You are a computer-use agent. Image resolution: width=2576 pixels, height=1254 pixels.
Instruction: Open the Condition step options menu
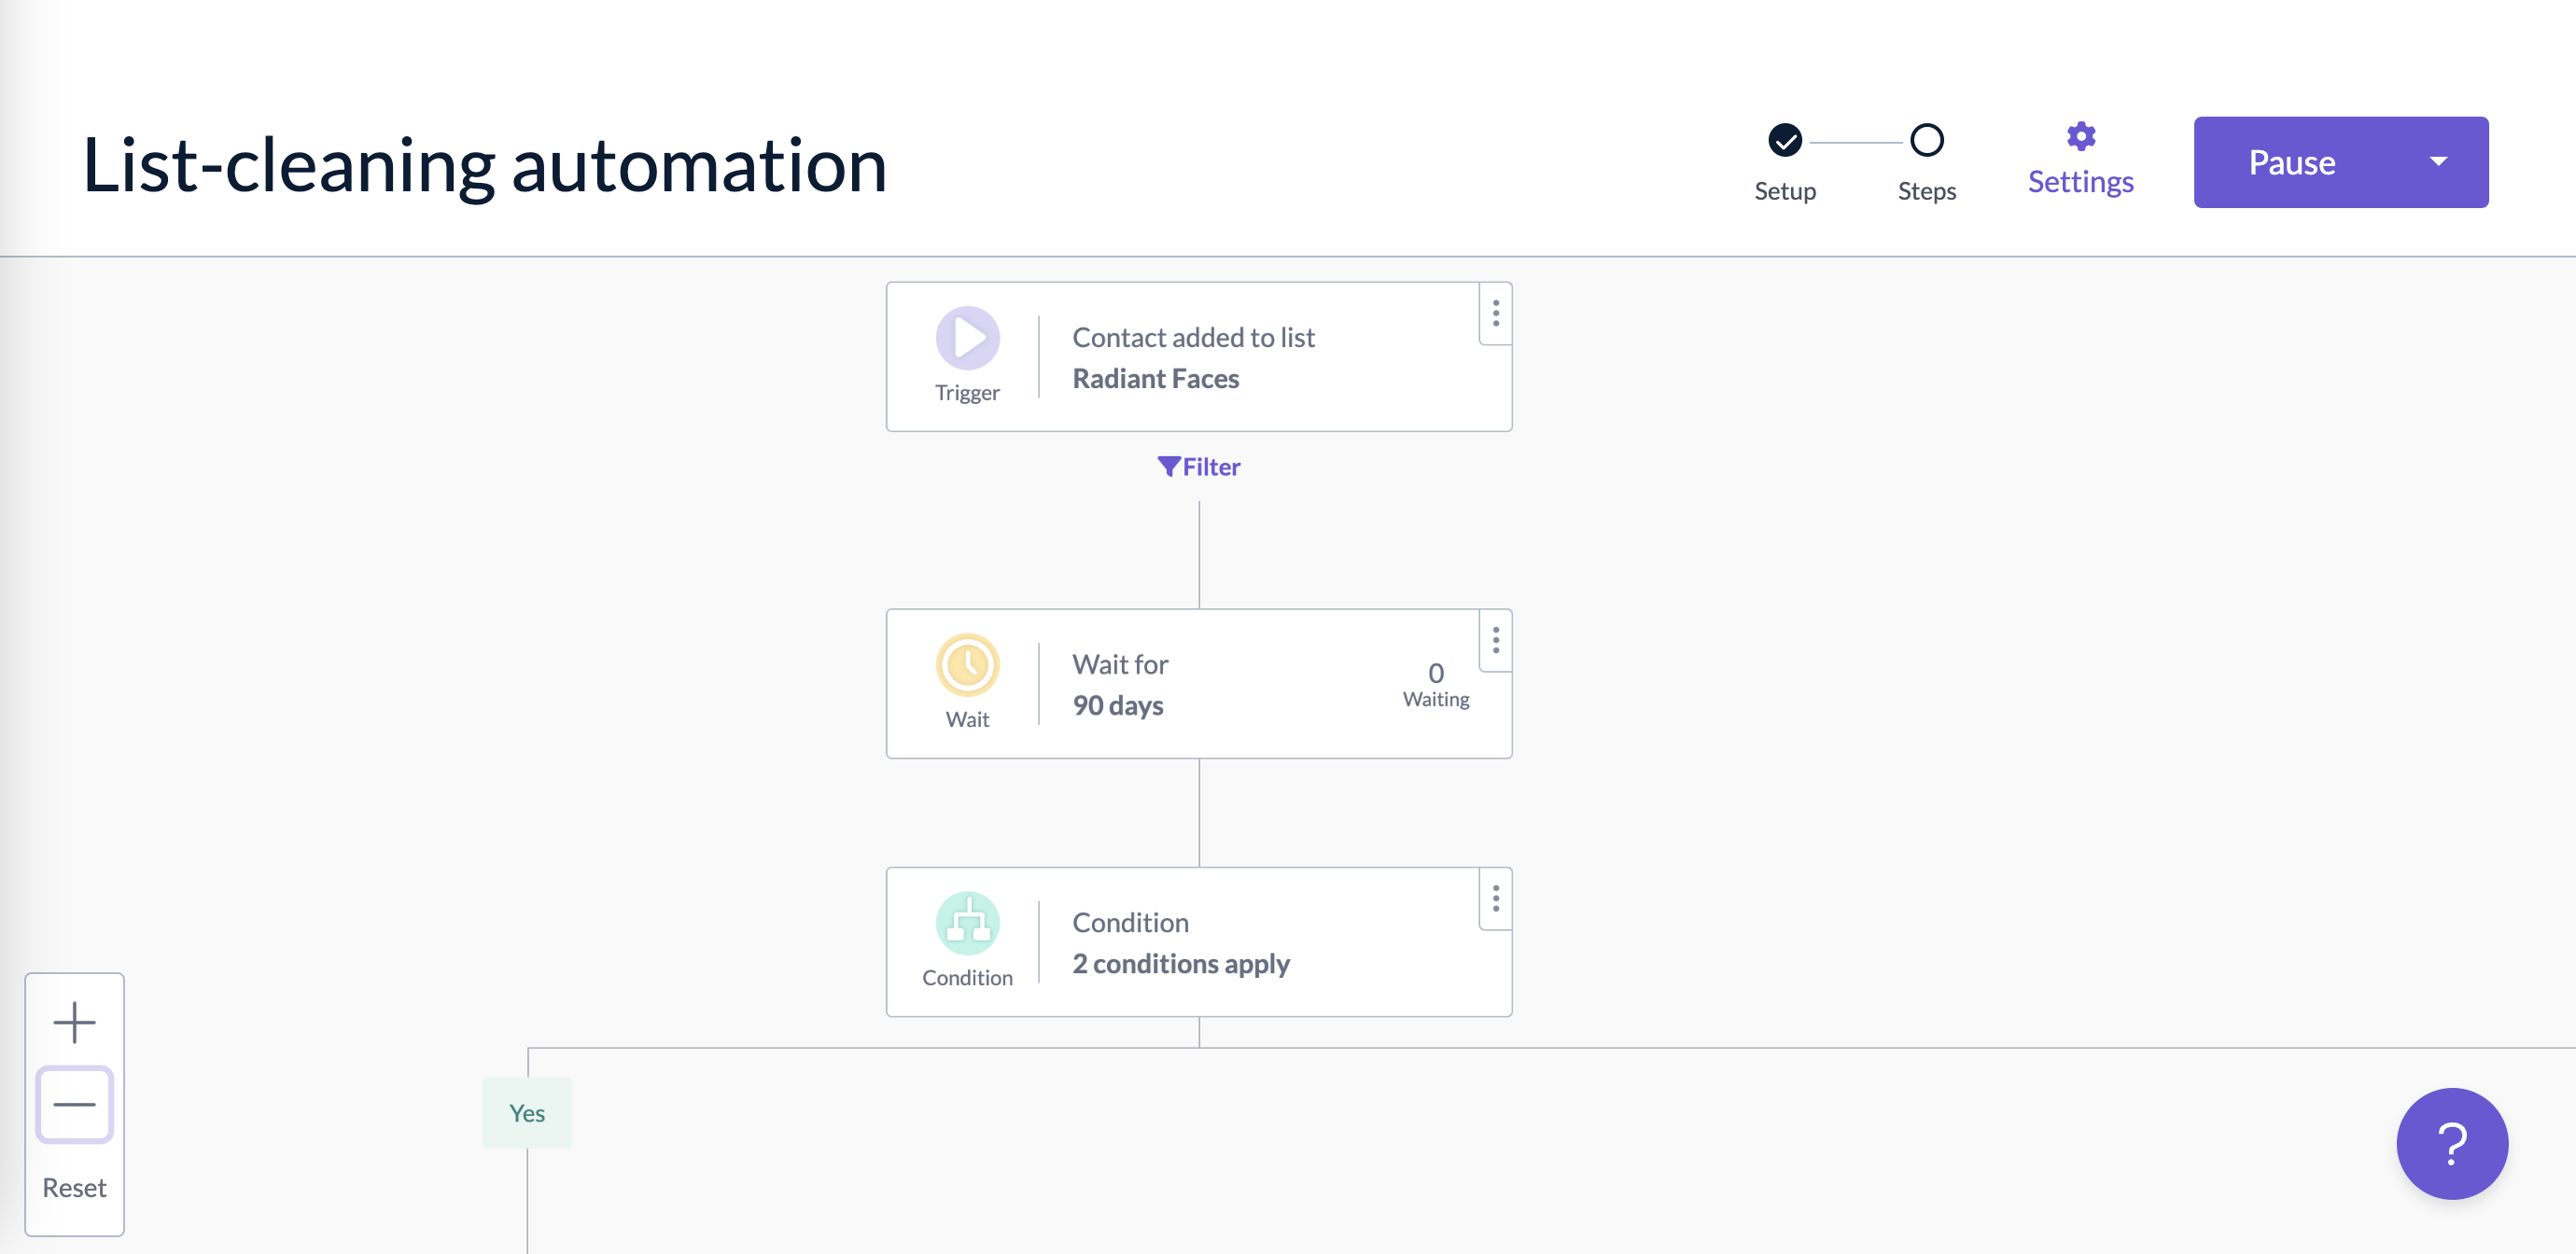click(x=1496, y=899)
